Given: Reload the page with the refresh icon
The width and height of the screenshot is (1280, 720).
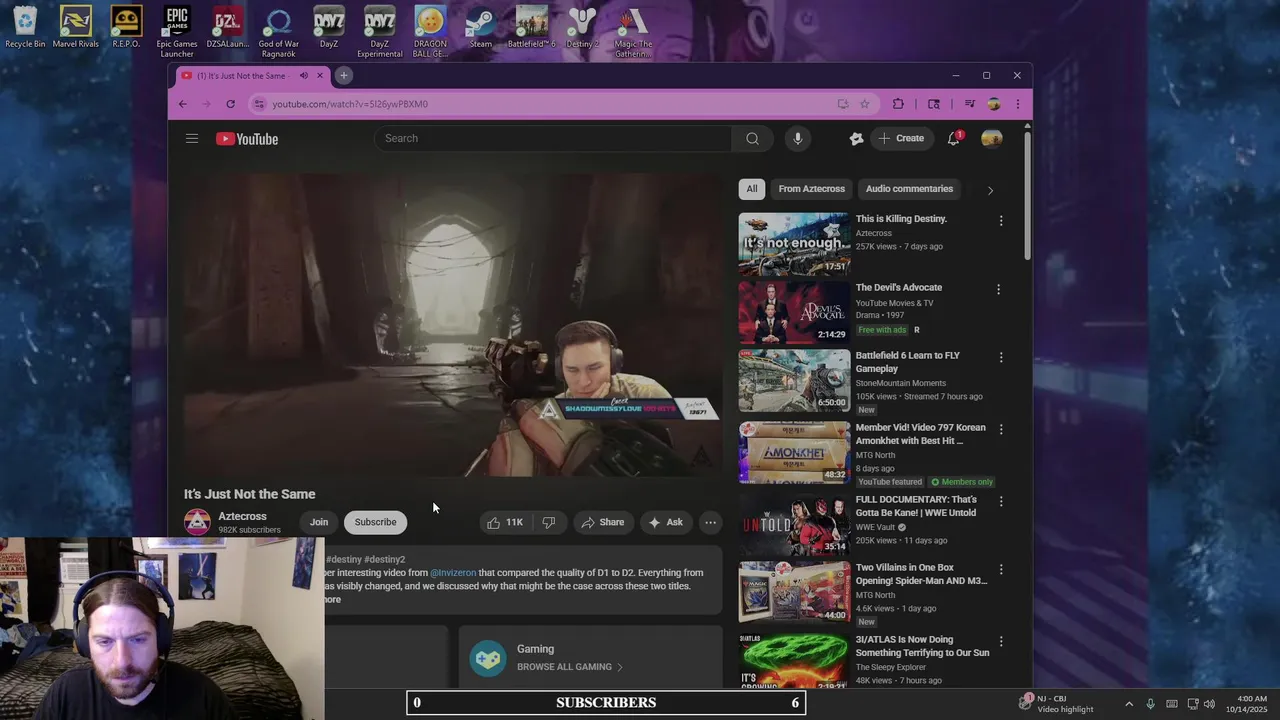Looking at the screenshot, I should click(230, 104).
